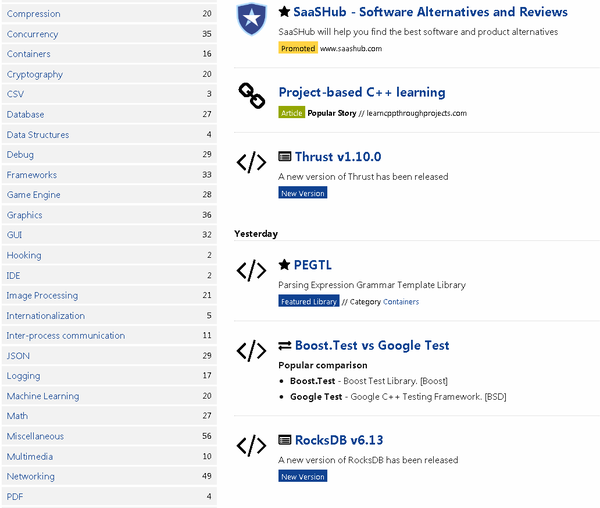600x508 pixels.
Task: Click the Containers category link under PEGTL
Action: tap(401, 302)
